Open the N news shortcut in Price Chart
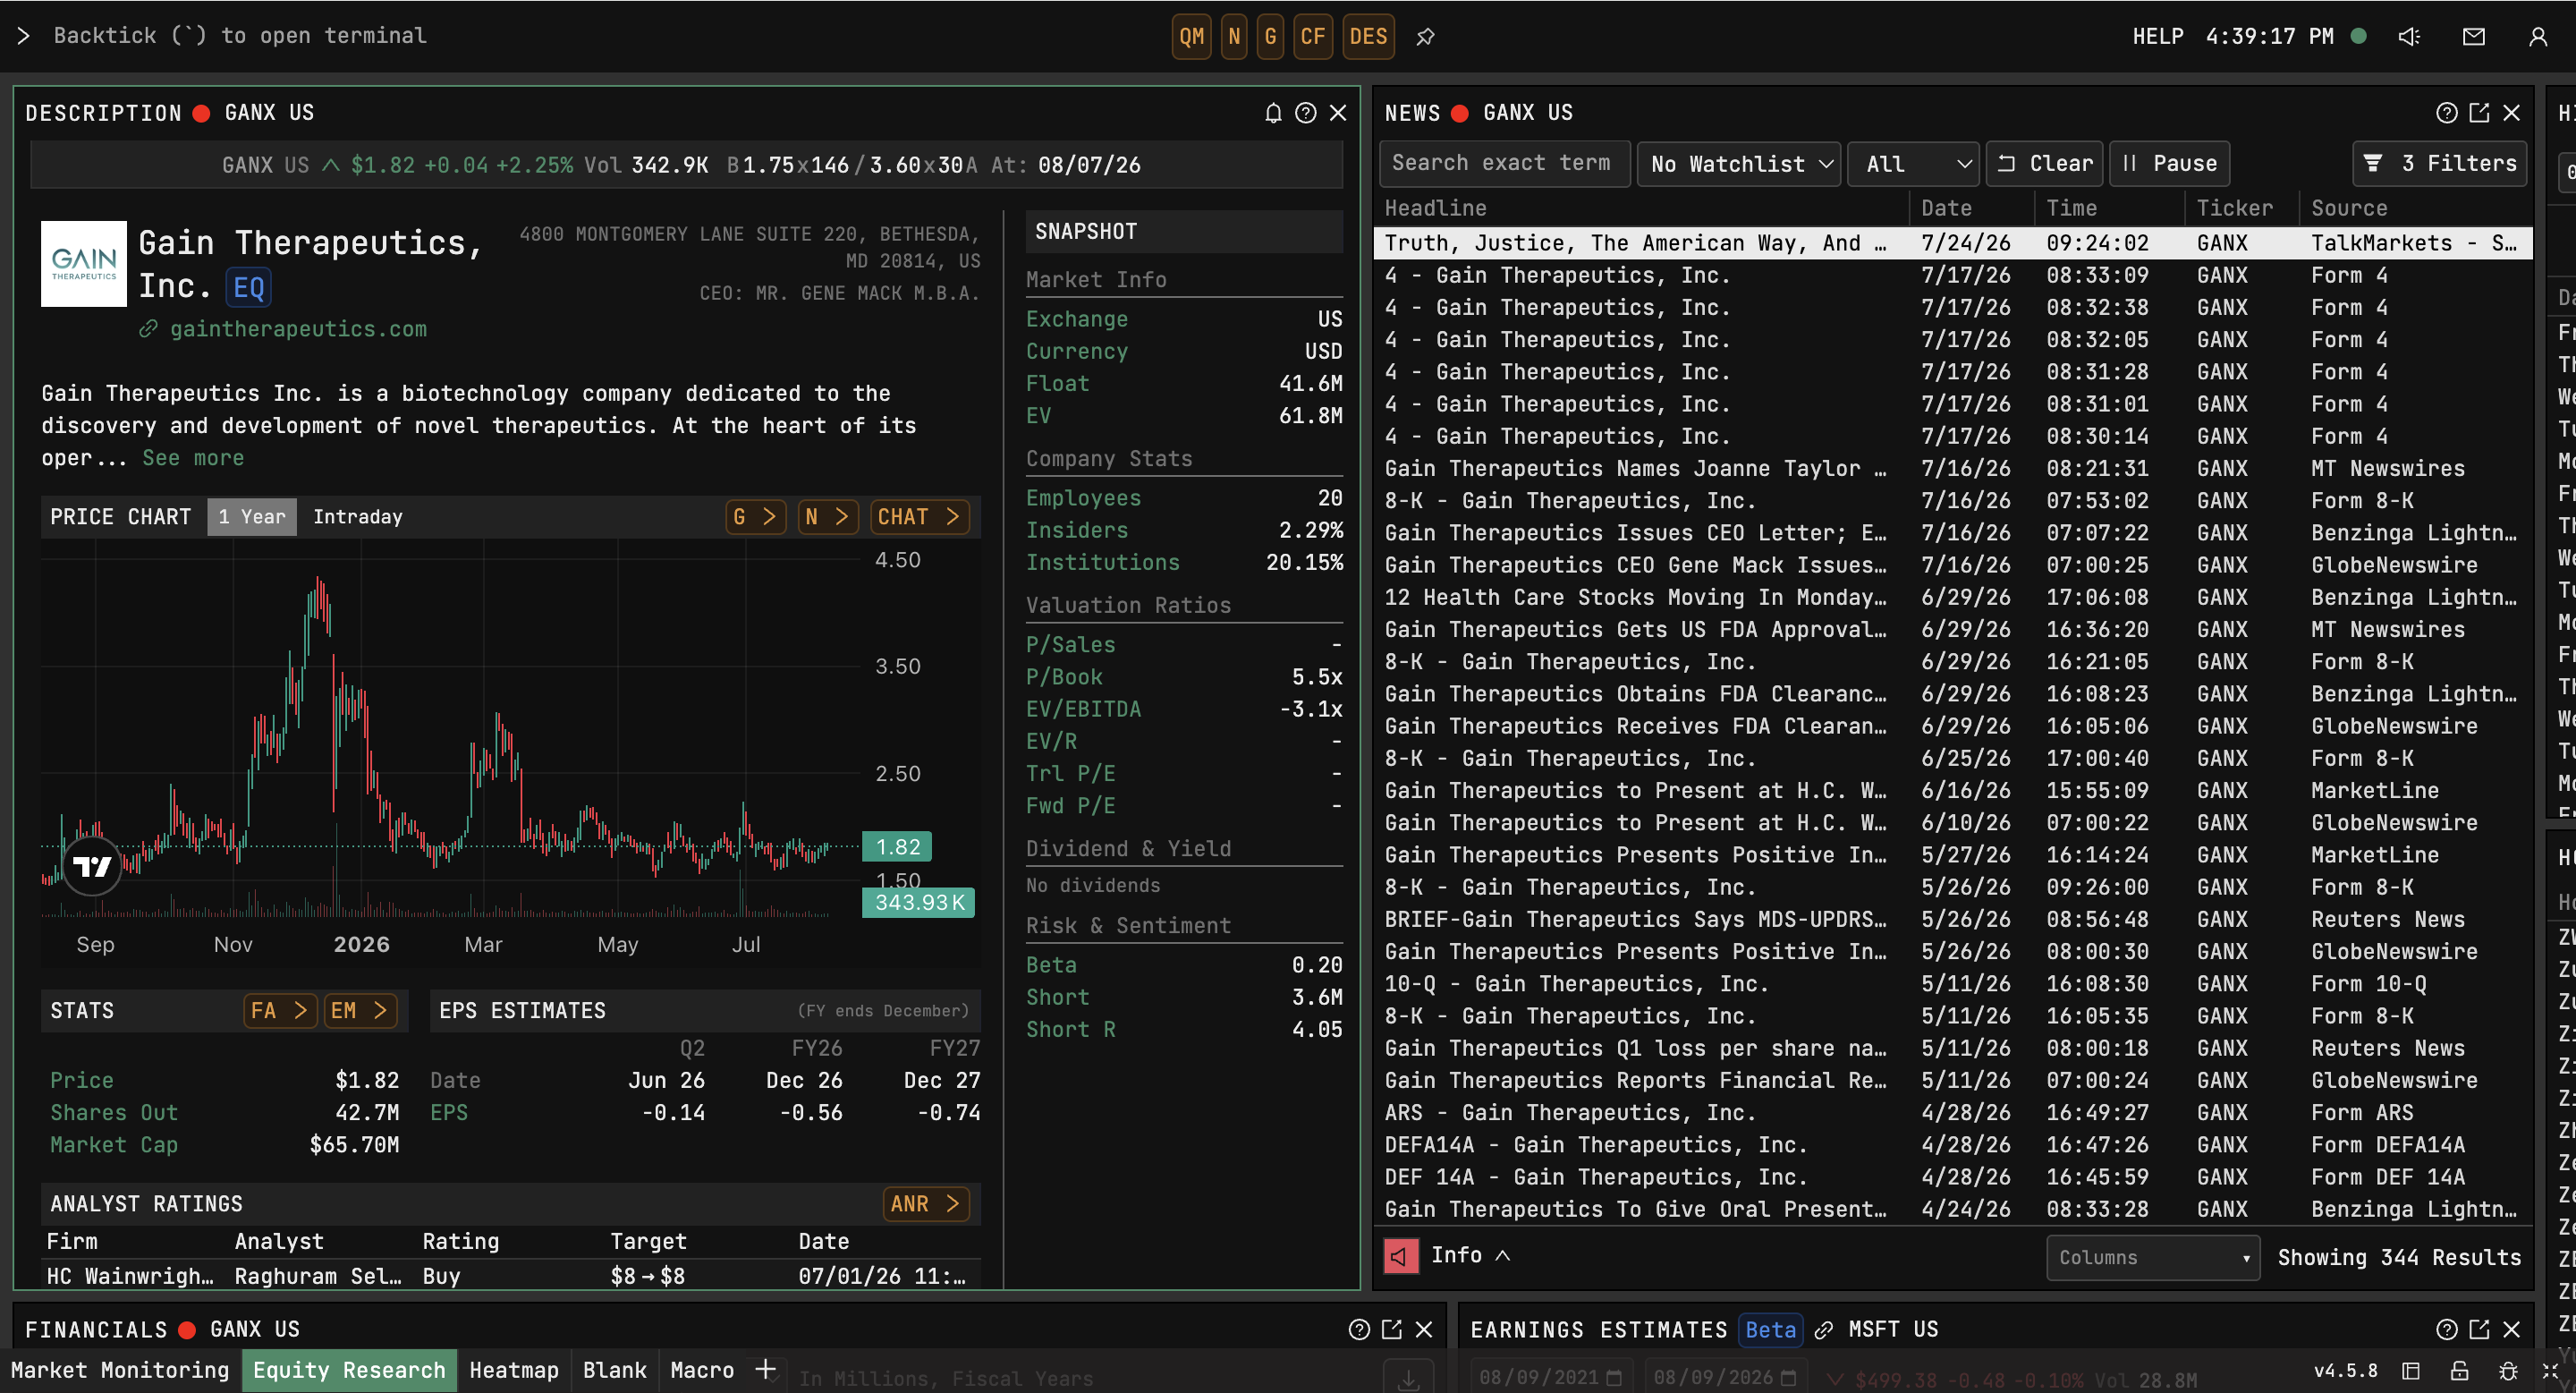 (828, 517)
